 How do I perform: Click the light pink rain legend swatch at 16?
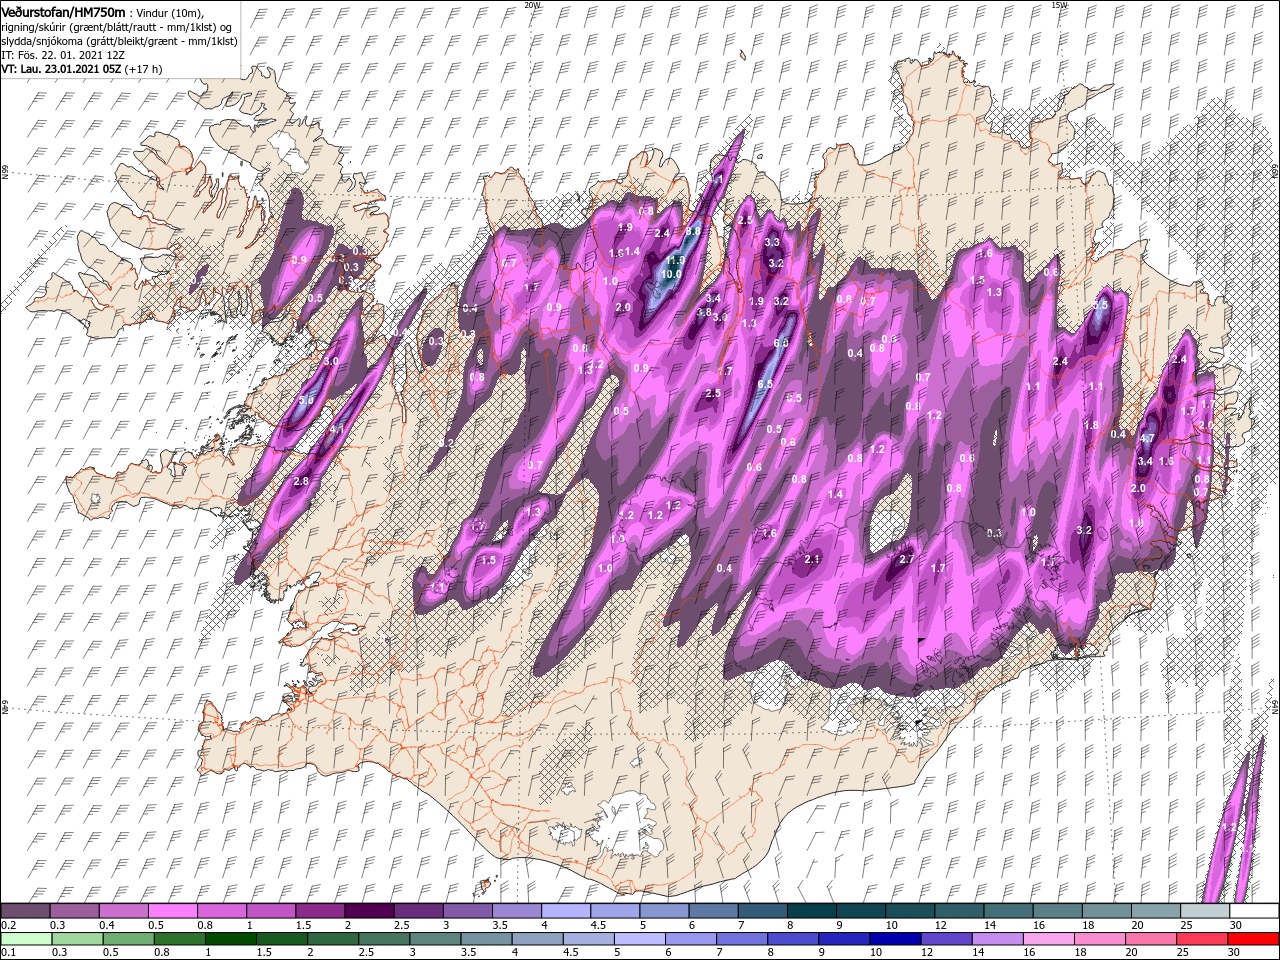[x=1050, y=938]
